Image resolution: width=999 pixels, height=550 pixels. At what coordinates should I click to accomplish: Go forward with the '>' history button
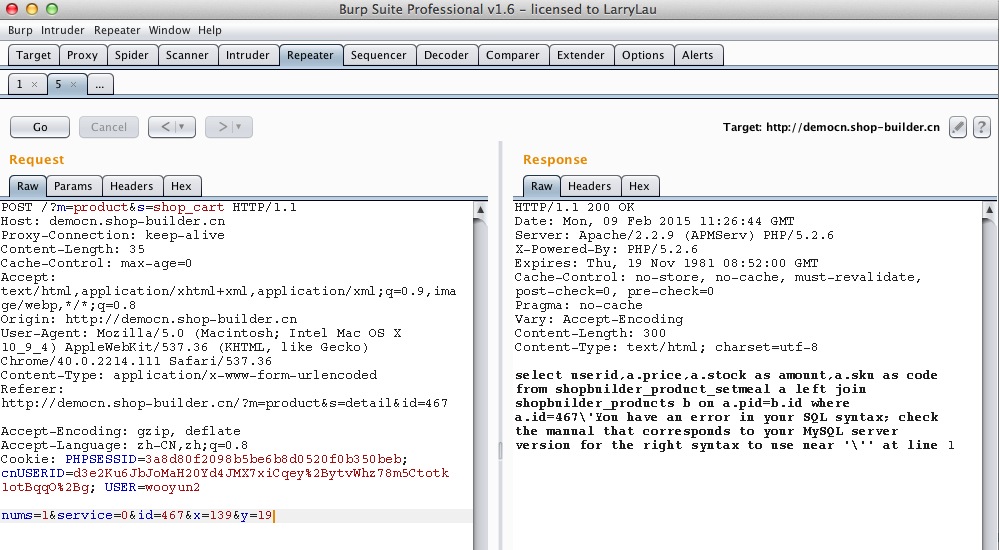pyautogui.click(x=222, y=127)
